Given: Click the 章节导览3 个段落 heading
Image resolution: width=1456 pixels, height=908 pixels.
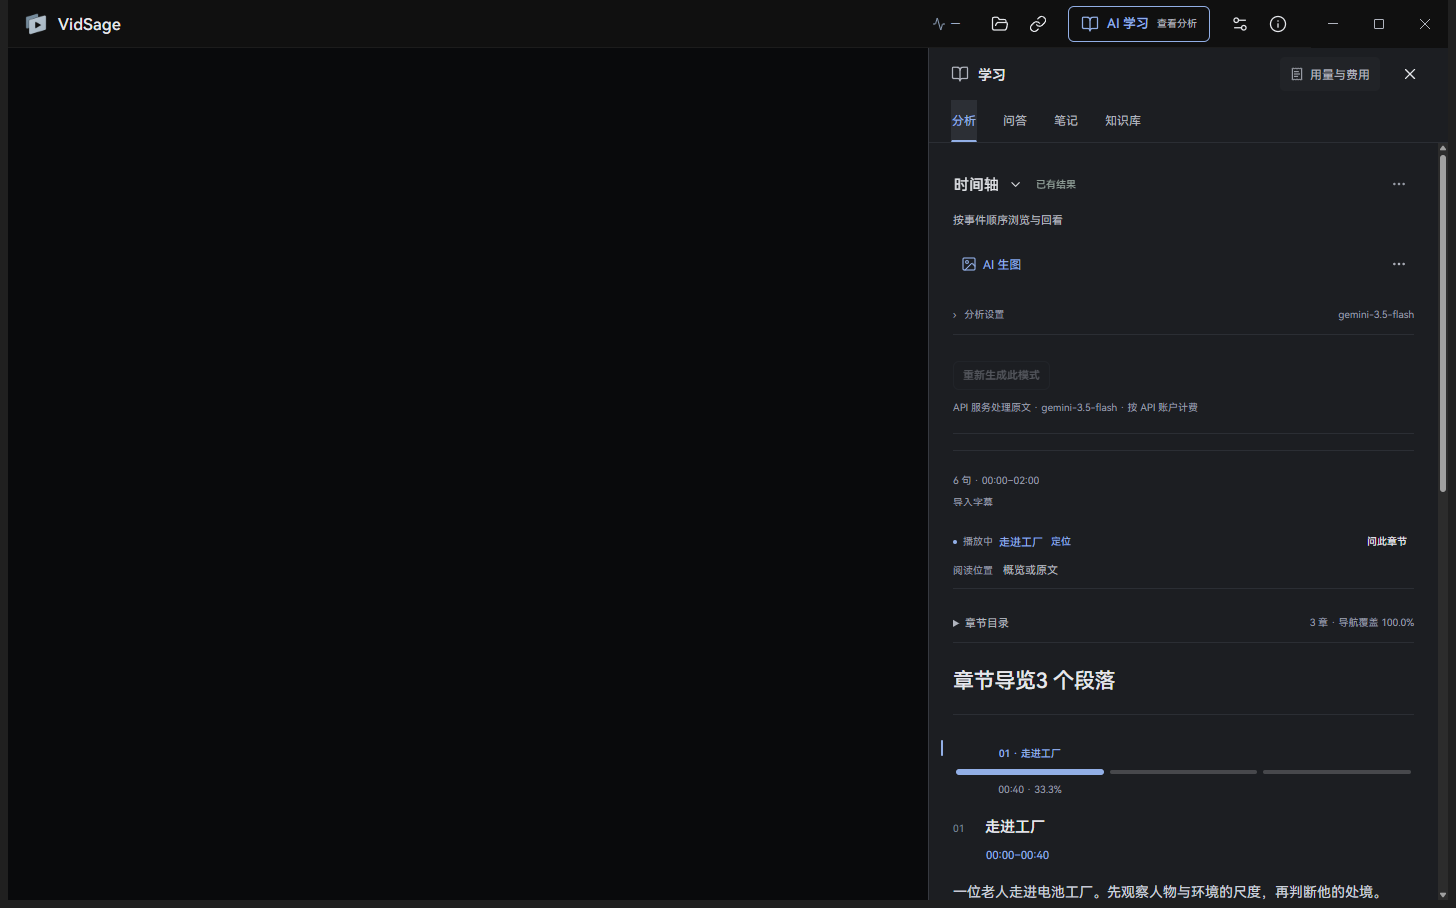Looking at the screenshot, I should click(1034, 680).
